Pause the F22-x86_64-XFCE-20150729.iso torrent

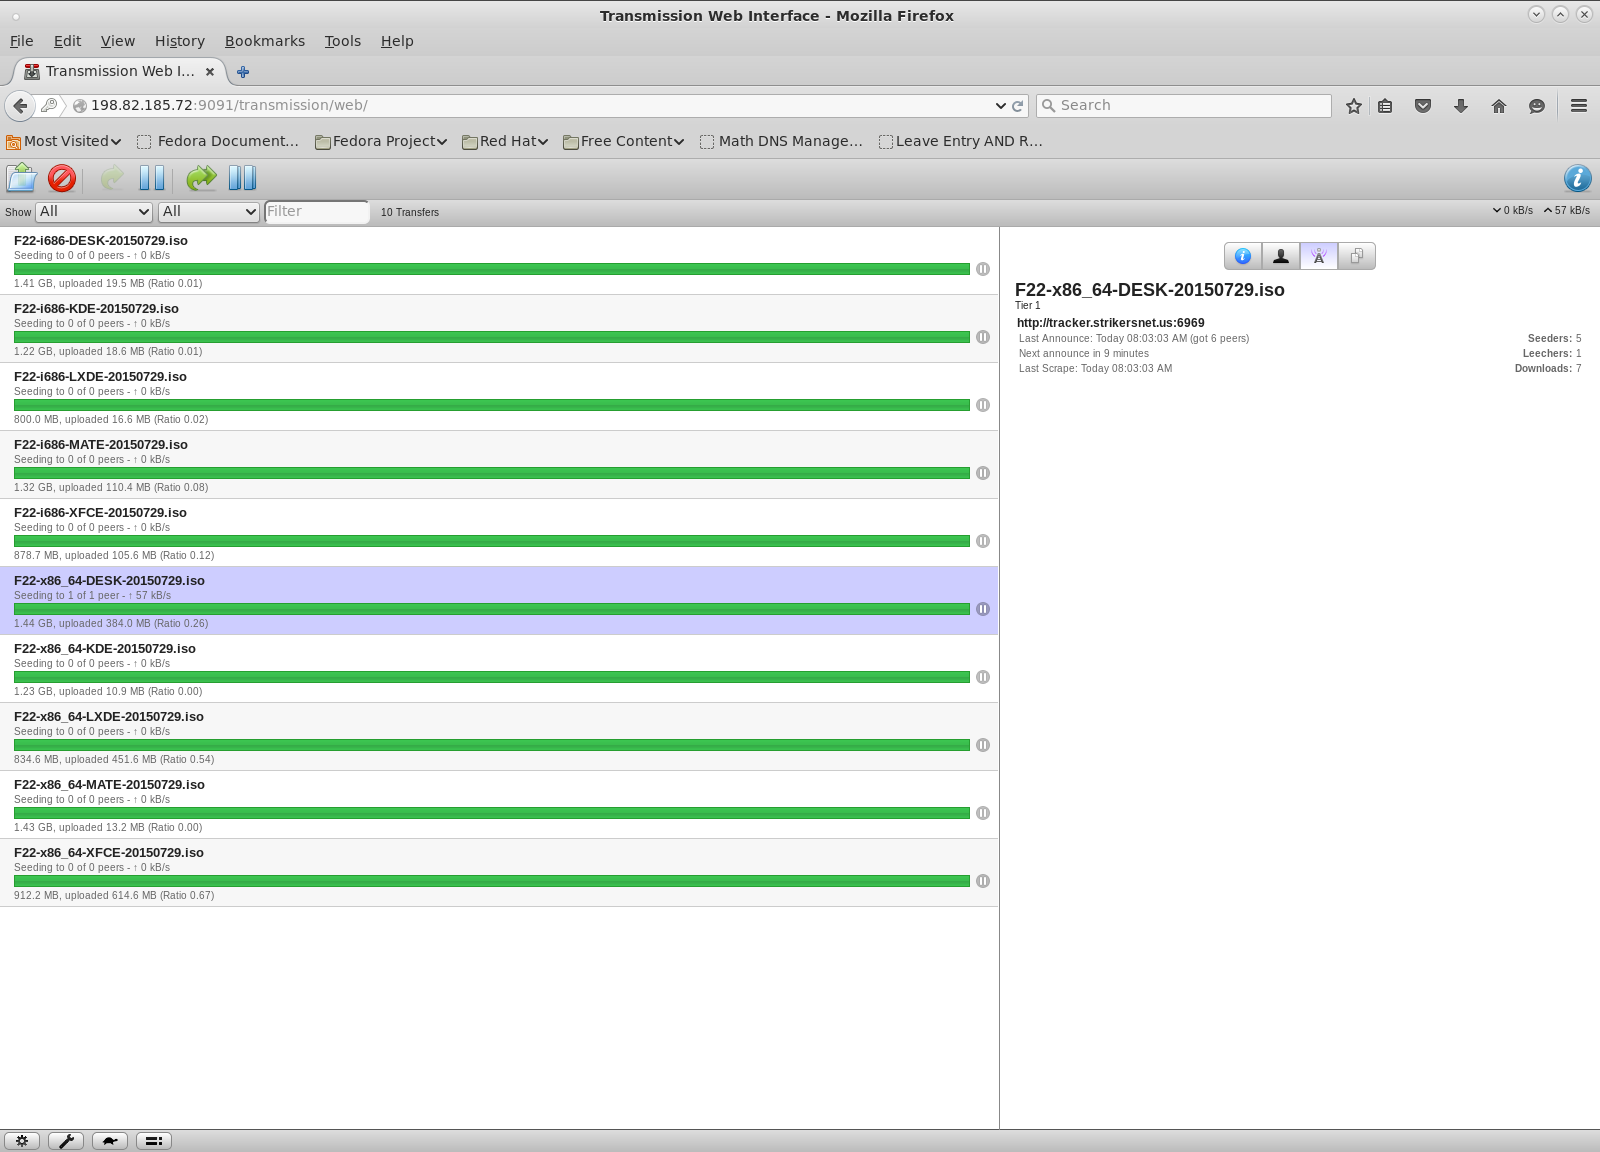983,881
